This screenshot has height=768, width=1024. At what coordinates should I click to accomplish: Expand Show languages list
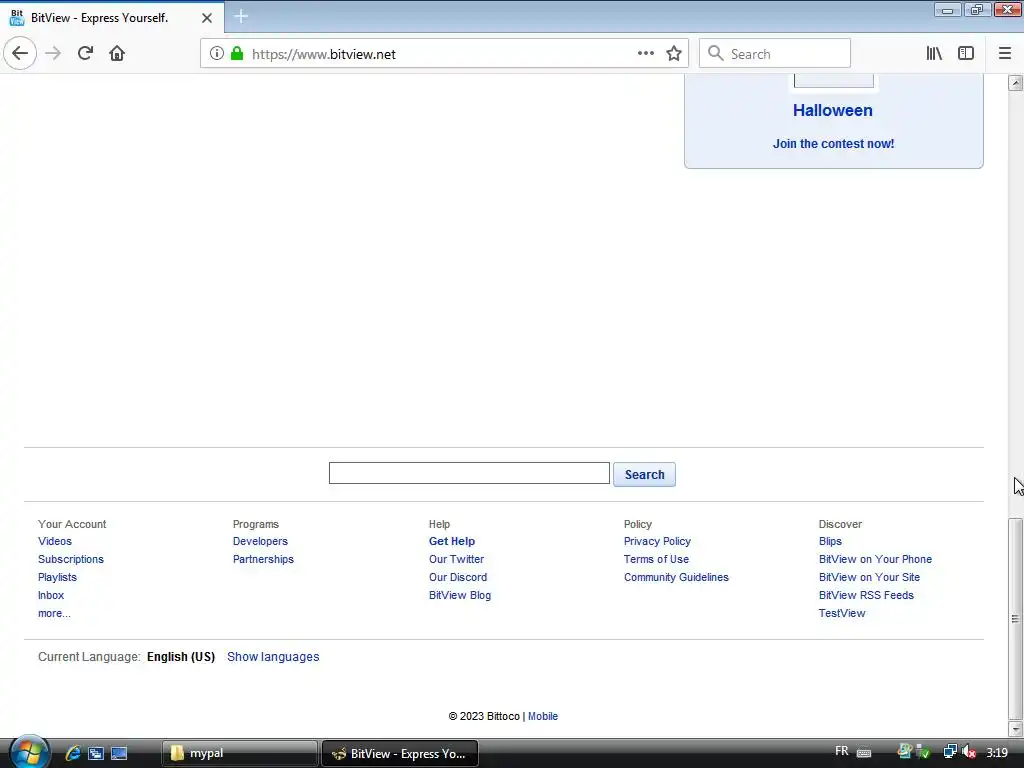click(x=273, y=657)
